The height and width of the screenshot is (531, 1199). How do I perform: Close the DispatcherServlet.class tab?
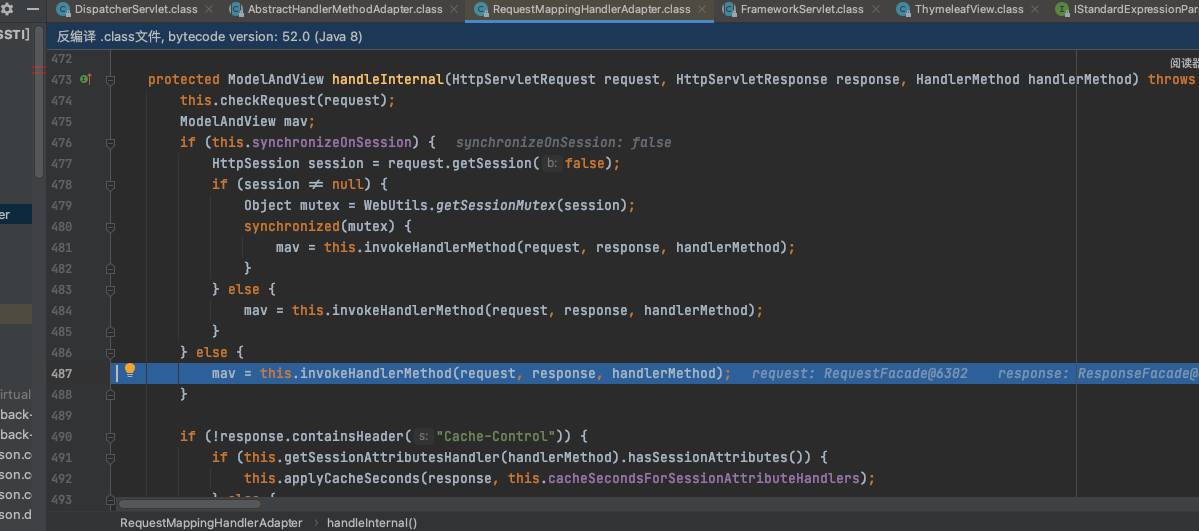tap(210, 10)
